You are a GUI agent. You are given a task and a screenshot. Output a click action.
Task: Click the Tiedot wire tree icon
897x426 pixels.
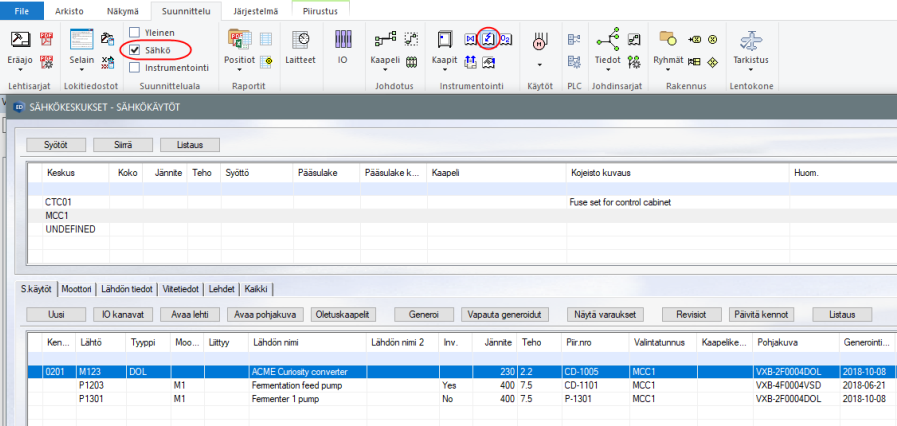pyautogui.click(x=607, y=40)
